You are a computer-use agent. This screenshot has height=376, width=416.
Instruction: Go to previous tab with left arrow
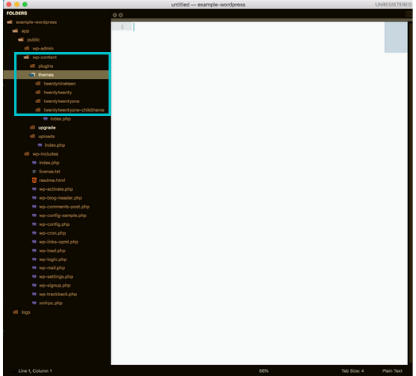pos(115,15)
